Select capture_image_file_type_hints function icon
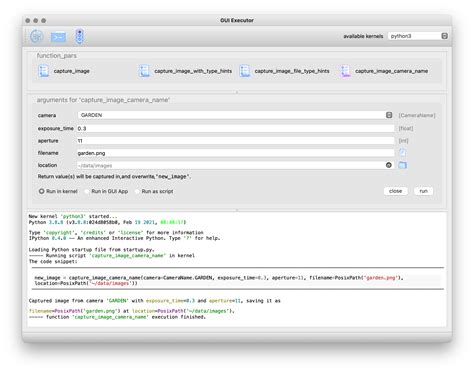474x372 pixels. coord(245,71)
